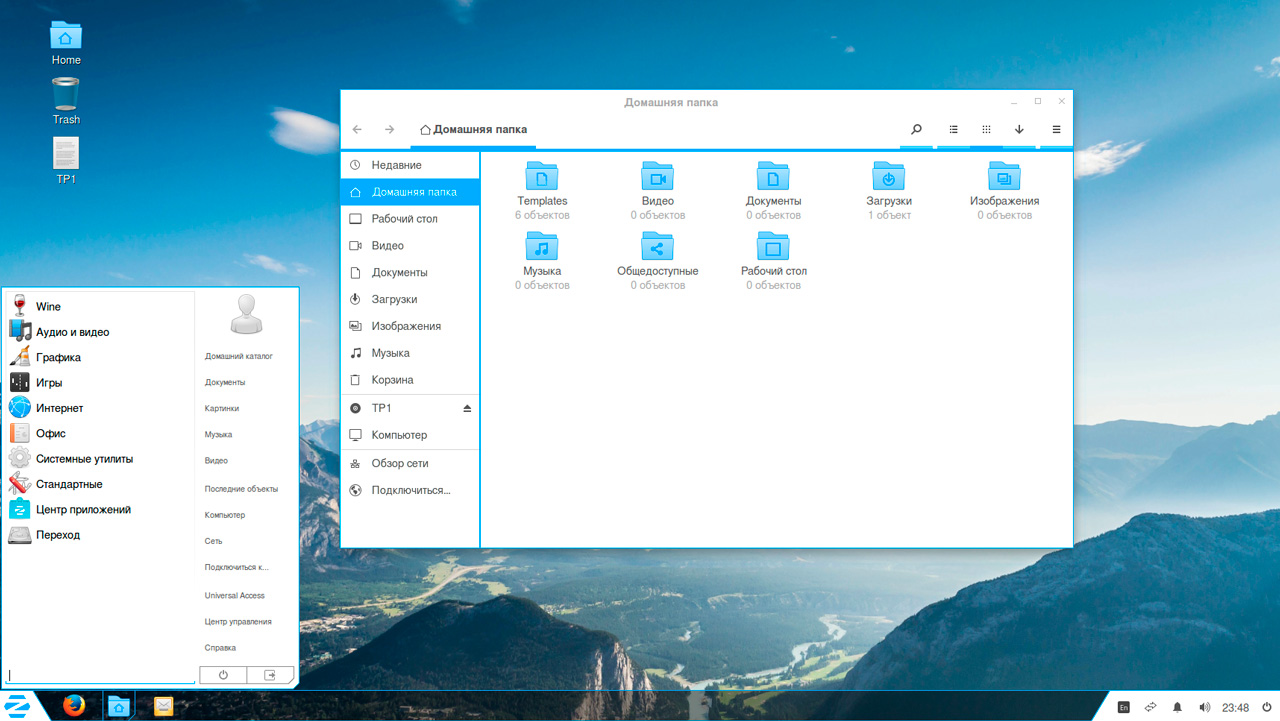Click the volume icon in system tray
1280x721 pixels.
coord(1204,707)
